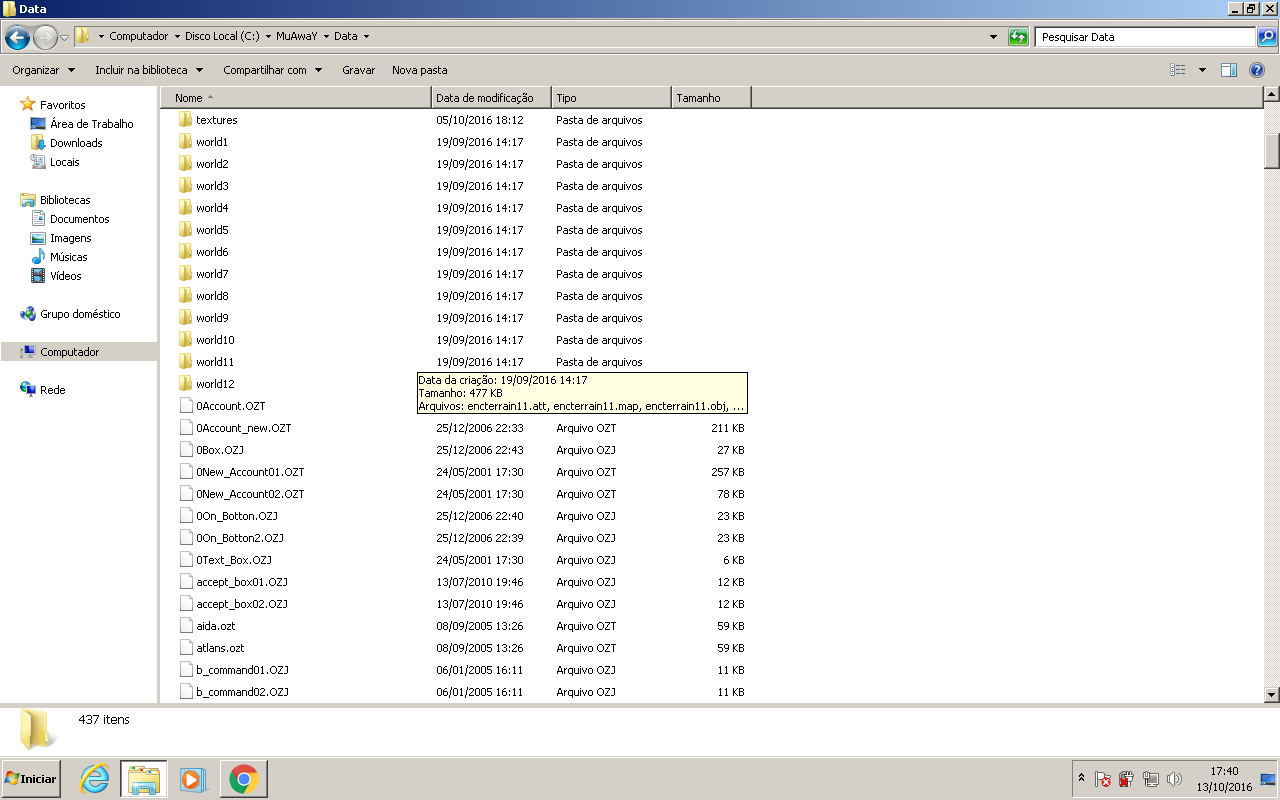Select Downloads in the Favoritos list
This screenshot has height=800, width=1280.
click(76, 143)
